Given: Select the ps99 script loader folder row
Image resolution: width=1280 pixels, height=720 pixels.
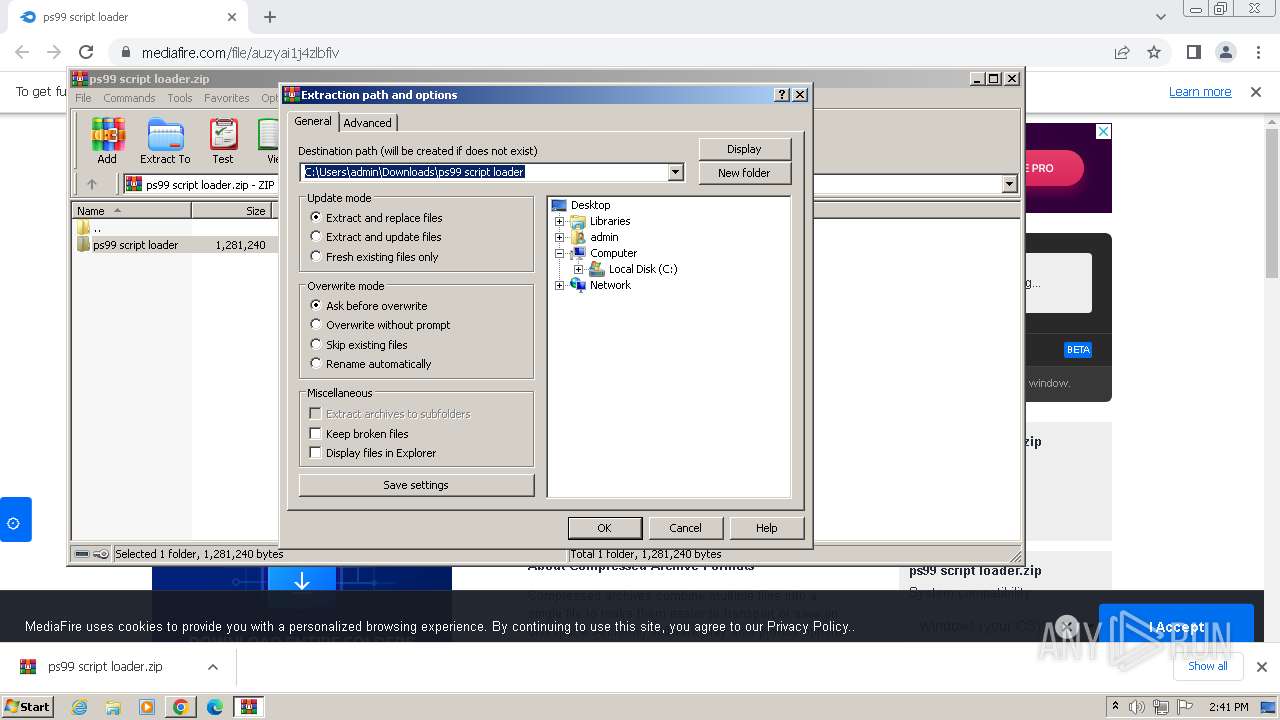Looking at the screenshot, I should (x=175, y=245).
